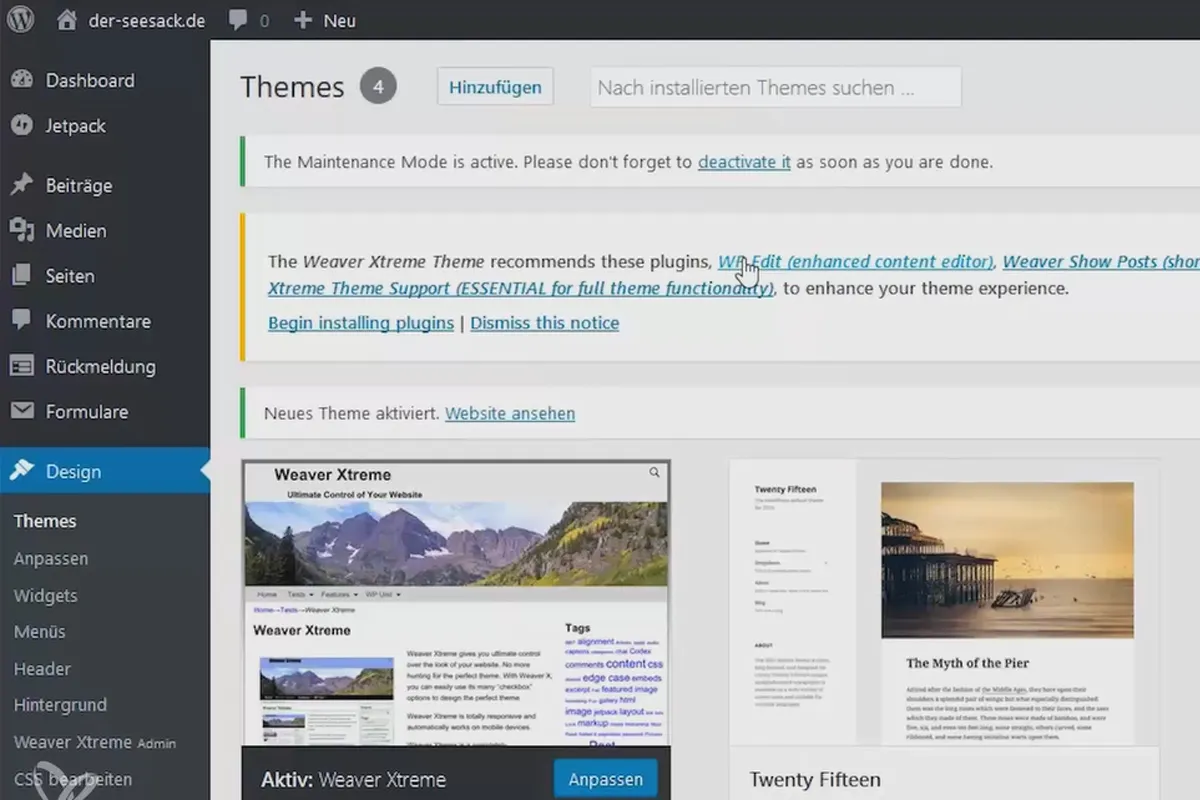Click the Design paintbrush icon
Viewport: 1200px width, 800px height.
click(x=22, y=471)
